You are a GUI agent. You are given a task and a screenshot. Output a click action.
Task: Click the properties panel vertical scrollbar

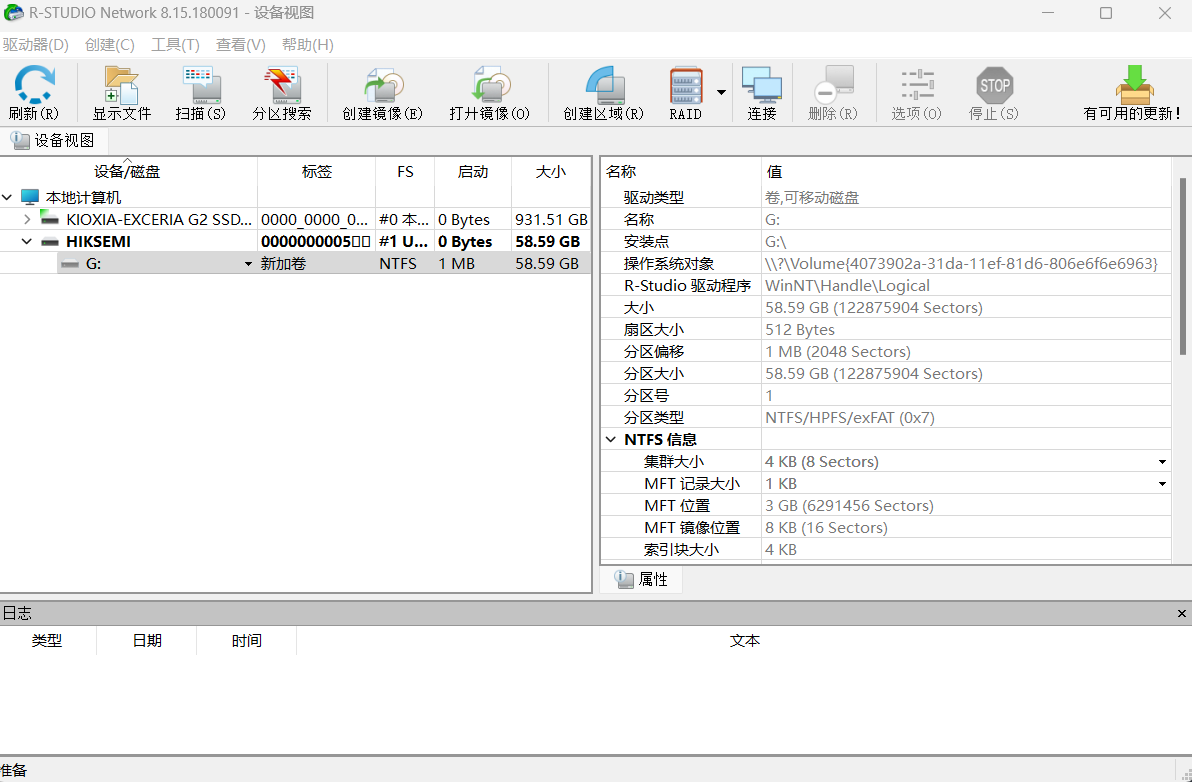click(x=1182, y=266)
